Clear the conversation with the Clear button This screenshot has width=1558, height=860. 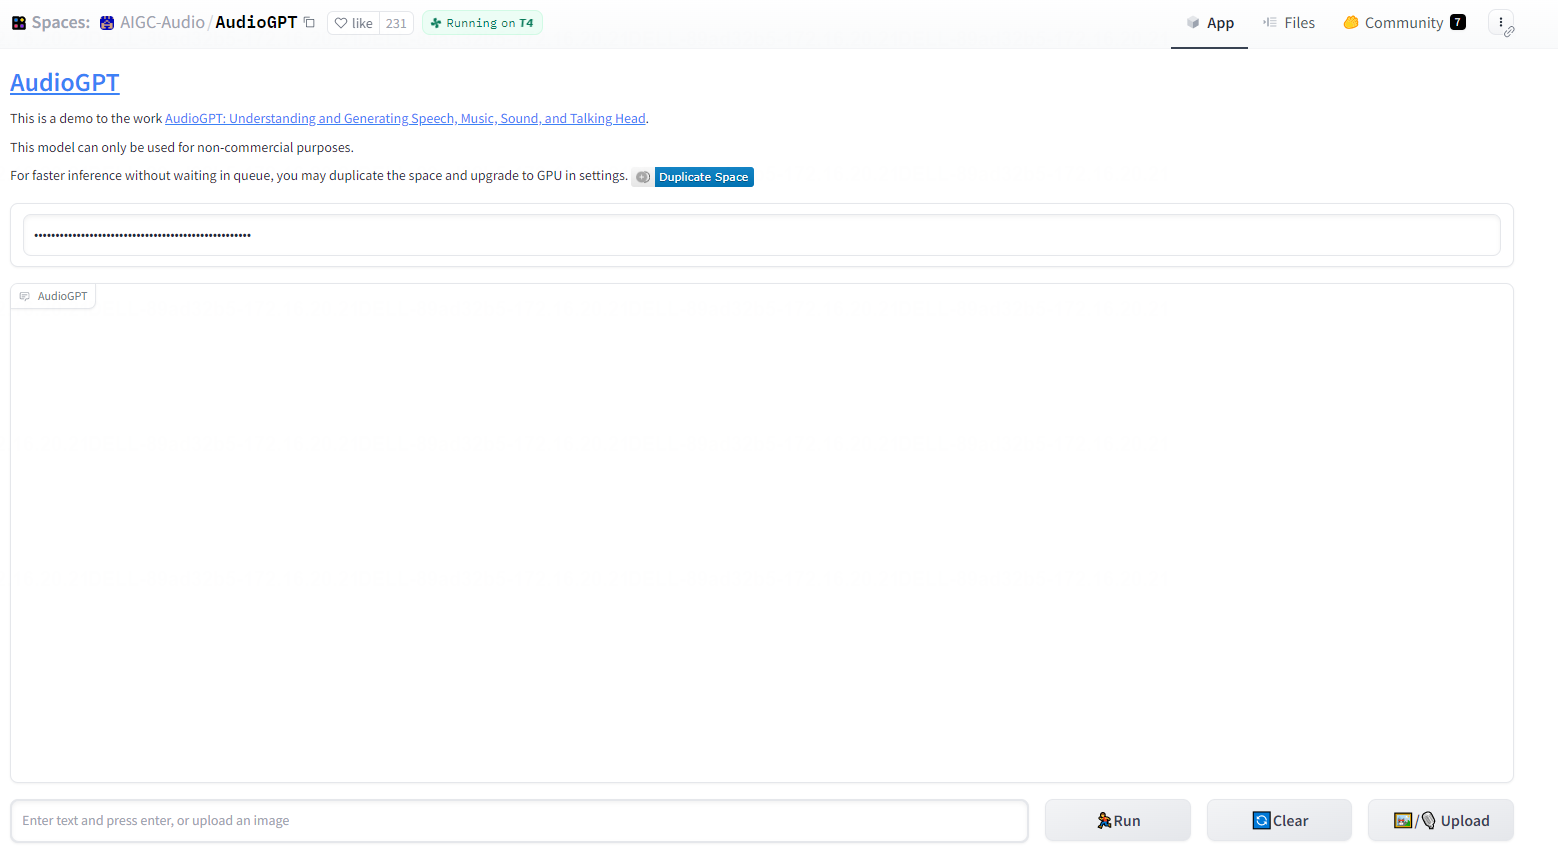pyautogui.click(x=1280, y=821)
